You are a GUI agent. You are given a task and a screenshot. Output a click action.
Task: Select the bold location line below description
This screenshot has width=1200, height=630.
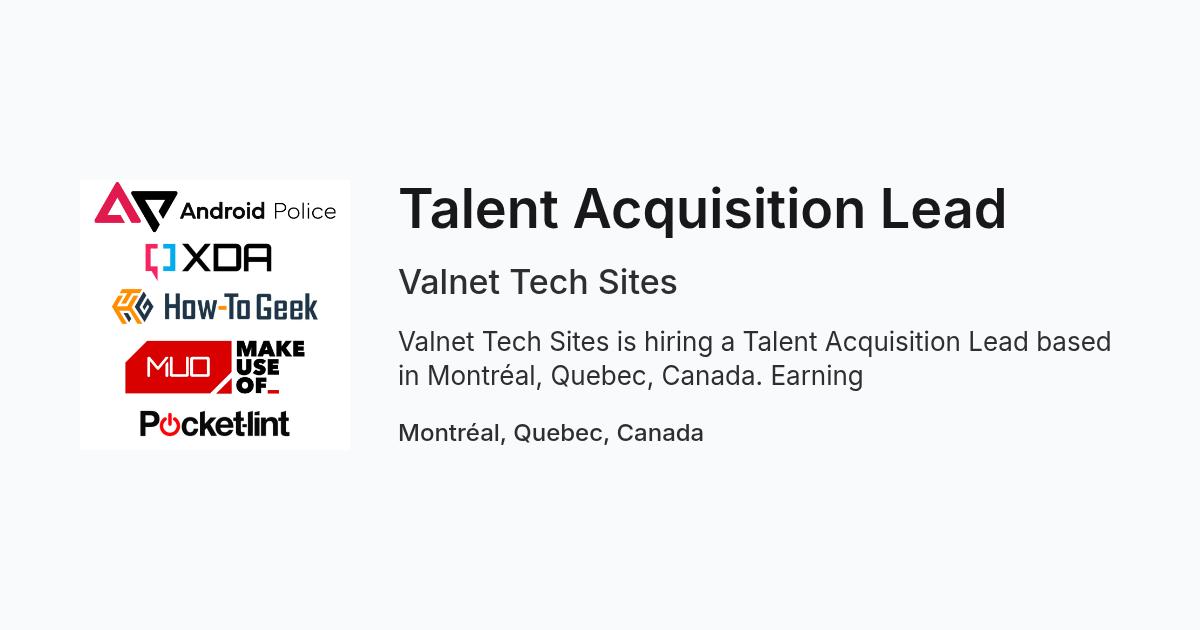click(551, 433)
